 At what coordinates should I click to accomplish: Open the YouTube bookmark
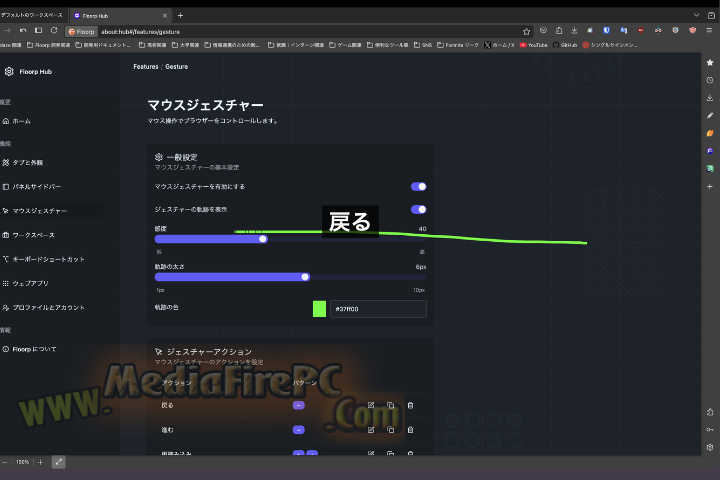tap(533, 45)
